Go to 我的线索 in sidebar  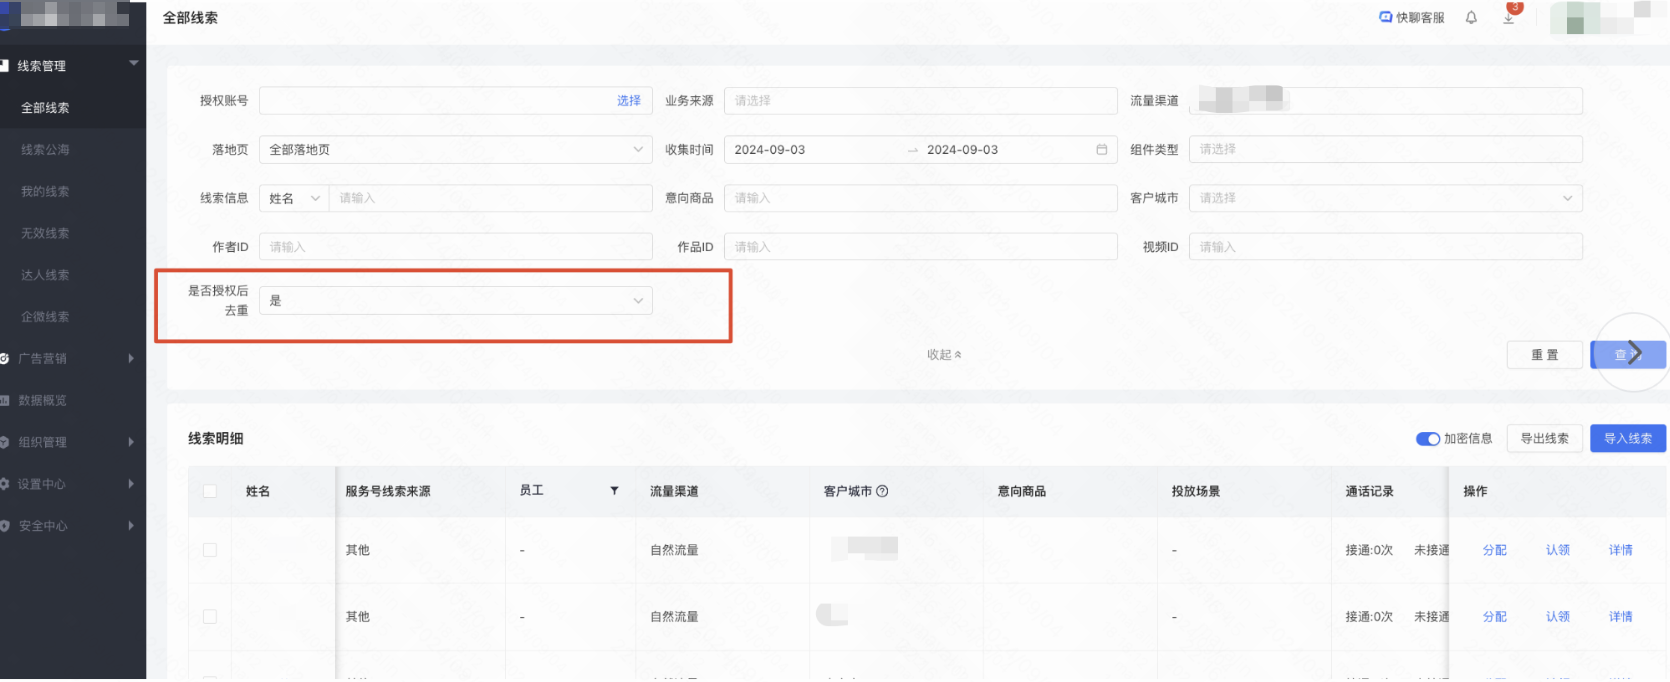pyautogui.click(x=45, y=192)
